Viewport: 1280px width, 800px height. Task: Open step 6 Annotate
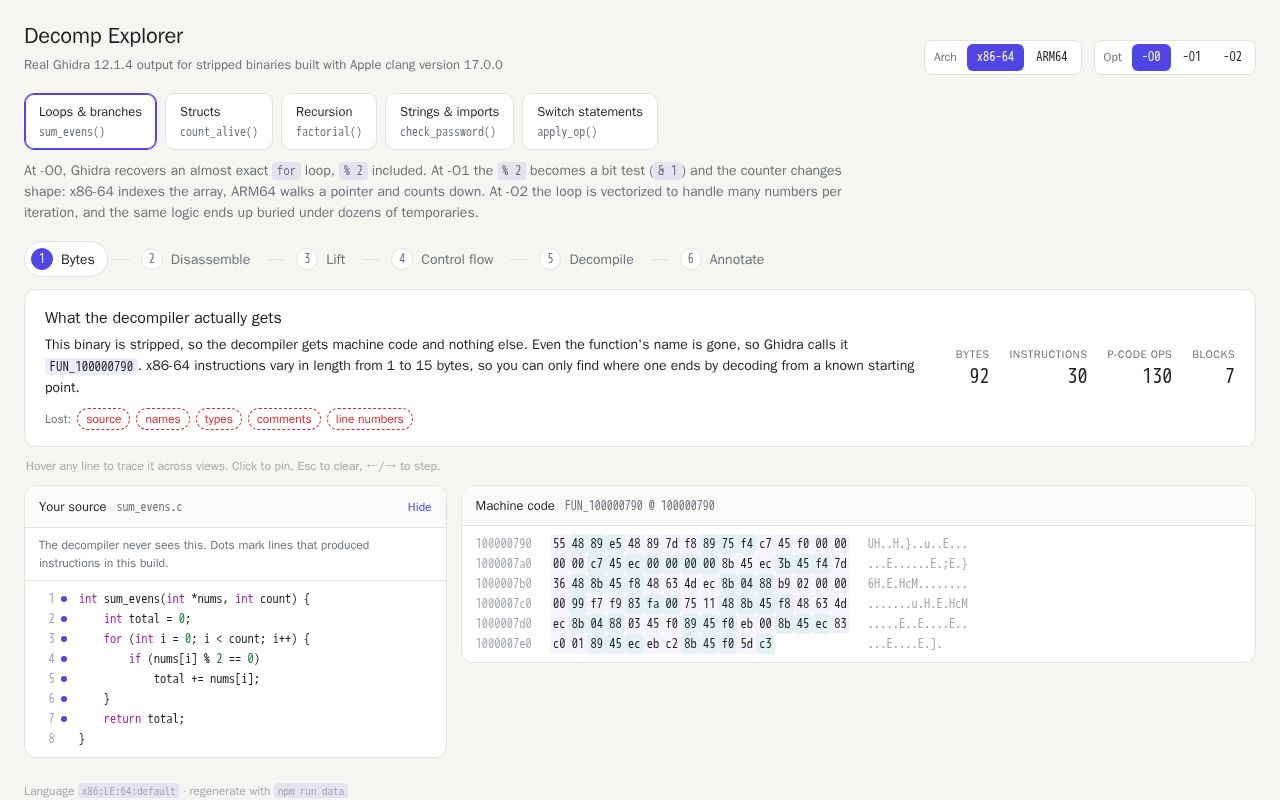point(723,259)
